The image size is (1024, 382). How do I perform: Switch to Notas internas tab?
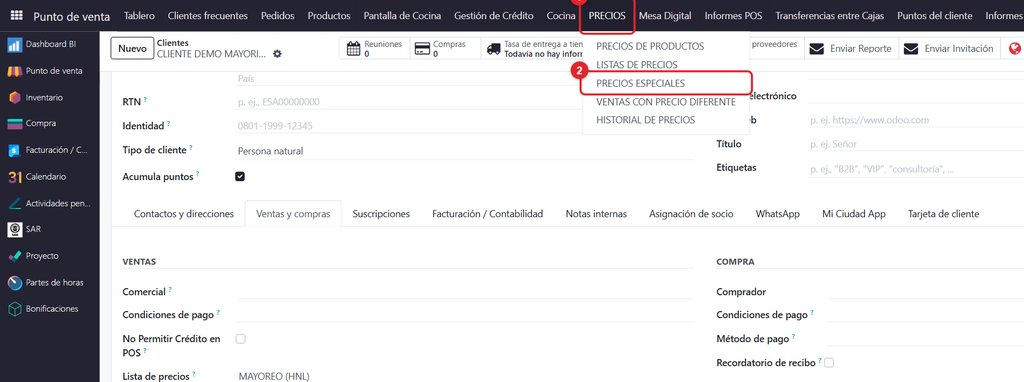click(x=596, y=214)
